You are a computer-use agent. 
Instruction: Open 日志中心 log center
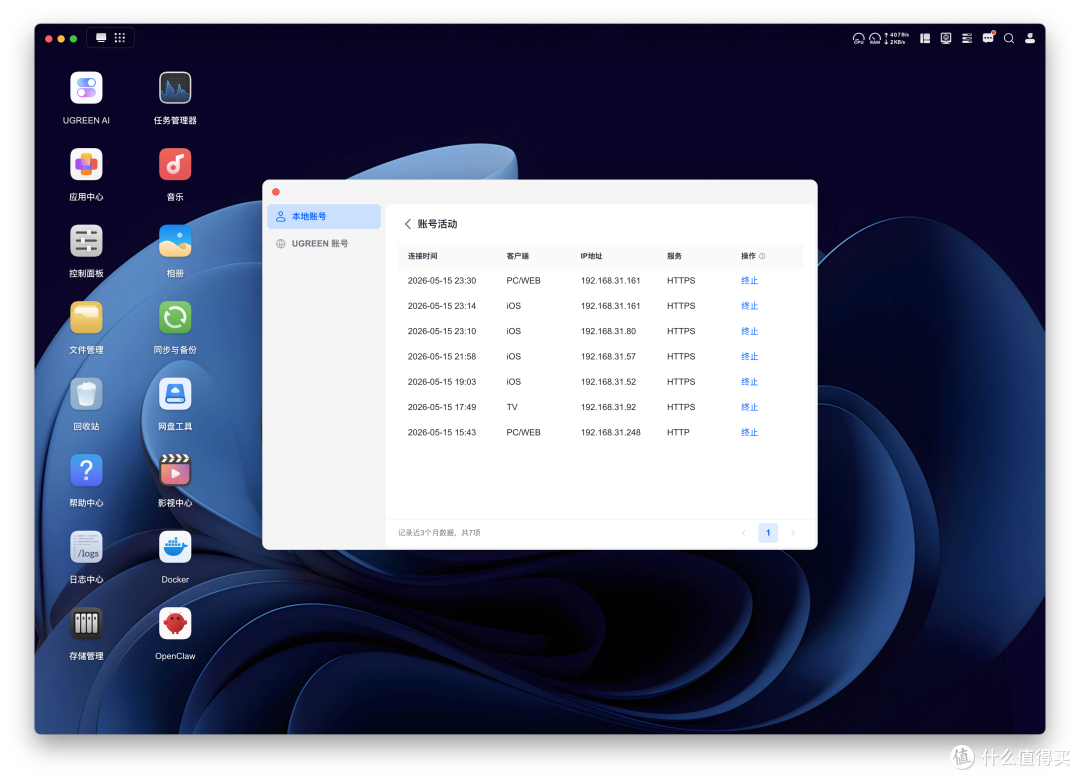(x=86, y=547)
